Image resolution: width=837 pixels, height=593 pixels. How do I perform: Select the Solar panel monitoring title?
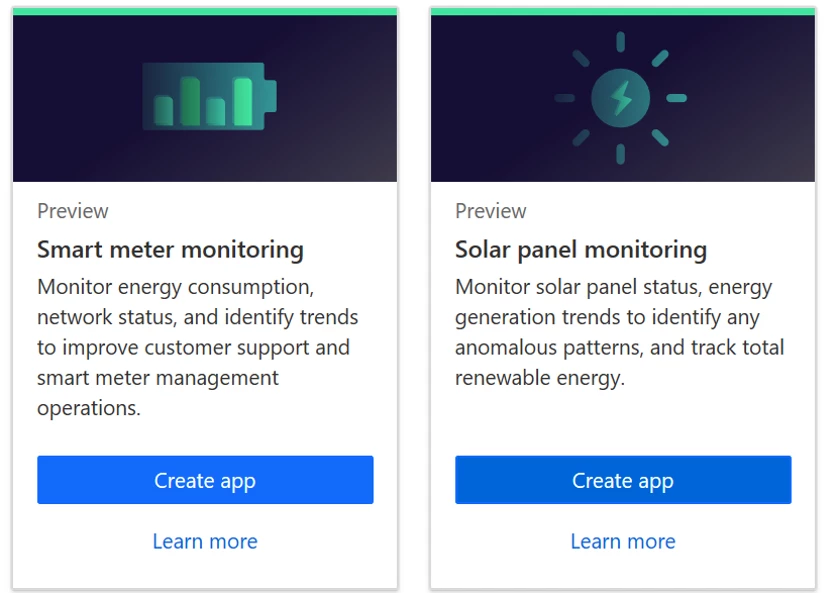[581, 250]
